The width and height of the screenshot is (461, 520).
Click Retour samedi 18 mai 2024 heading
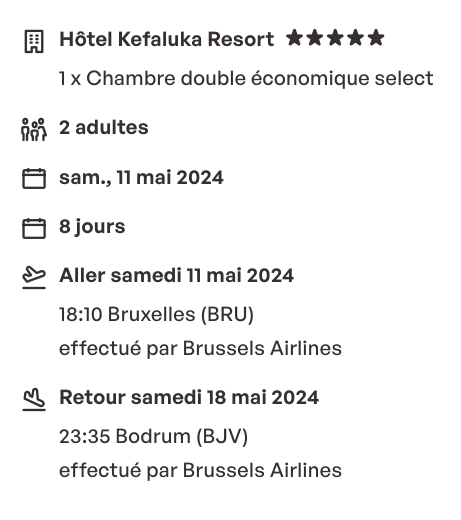click(189, 397)
